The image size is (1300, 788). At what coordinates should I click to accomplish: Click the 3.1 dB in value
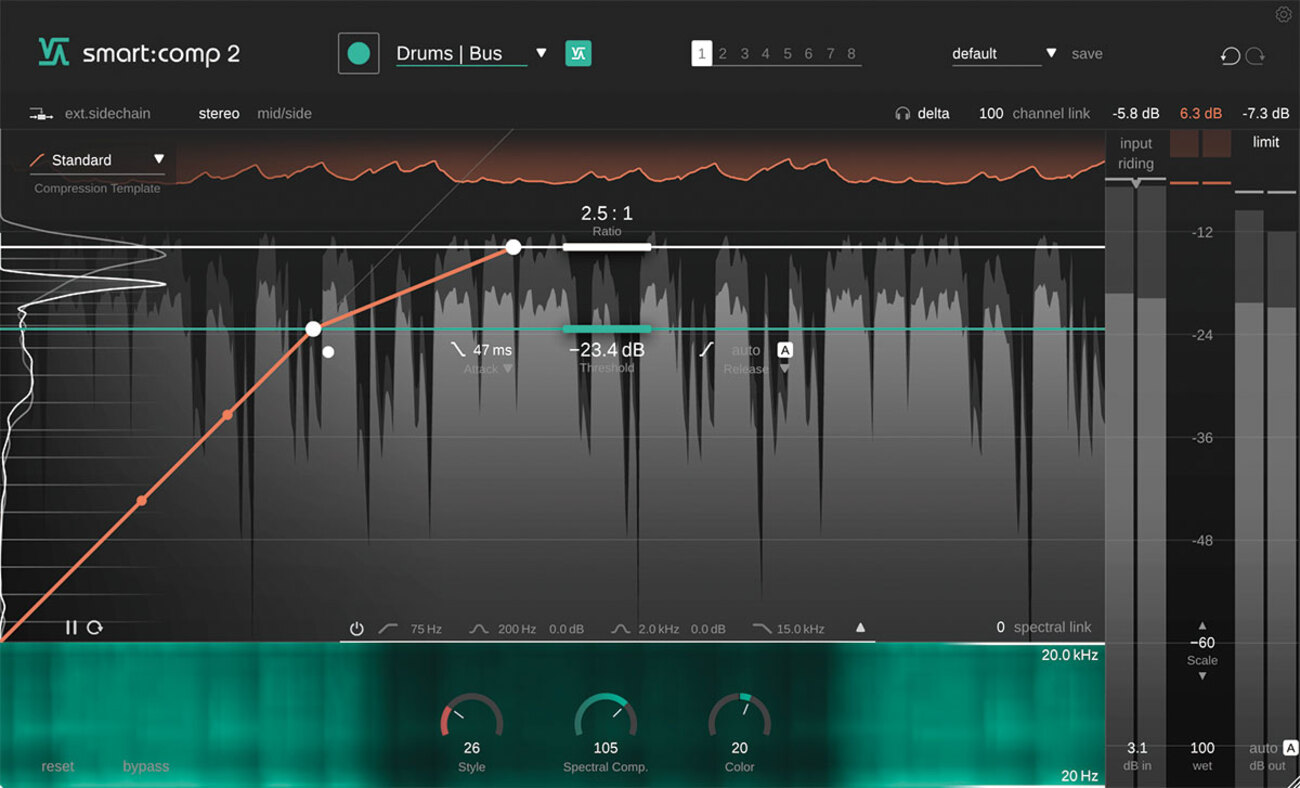[1137, 748]
